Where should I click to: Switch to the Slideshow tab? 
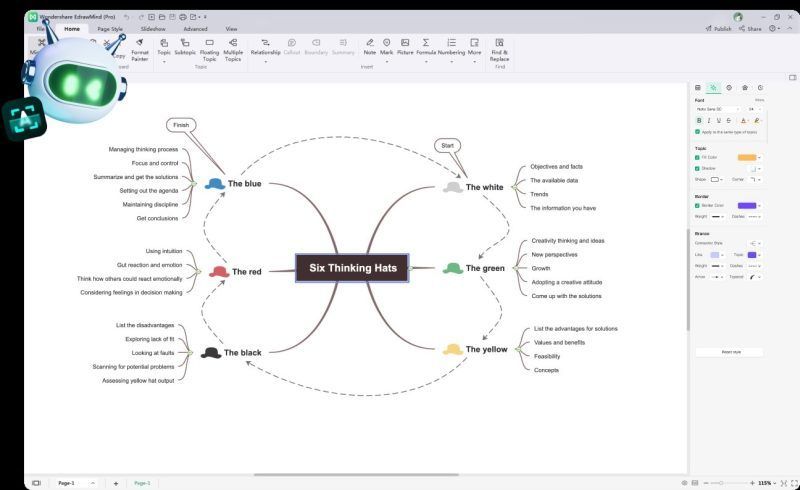pyautogui.click(x=153, y=29)
